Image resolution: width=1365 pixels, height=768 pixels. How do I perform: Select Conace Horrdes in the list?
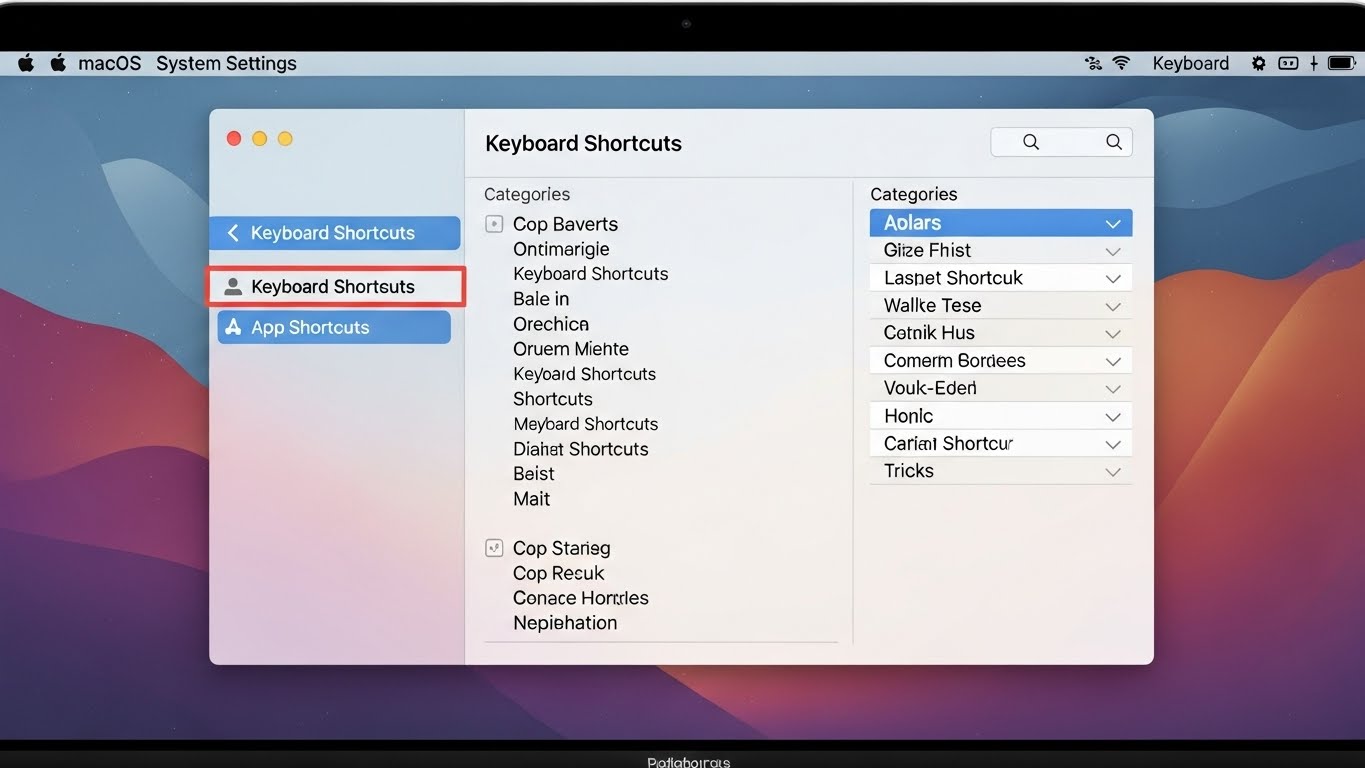tap(580, 598)
